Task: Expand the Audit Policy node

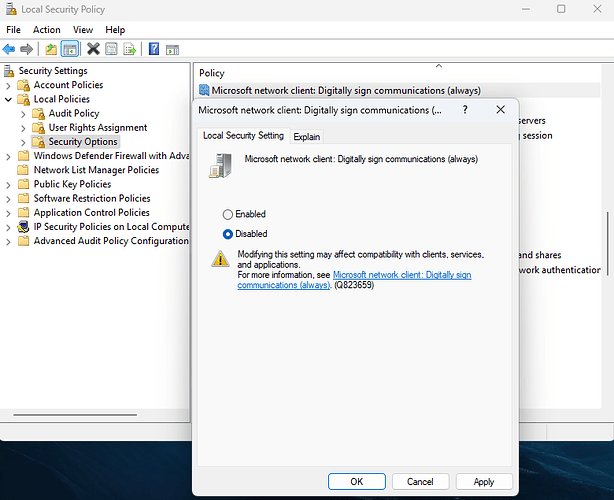Action: [23, 114]
